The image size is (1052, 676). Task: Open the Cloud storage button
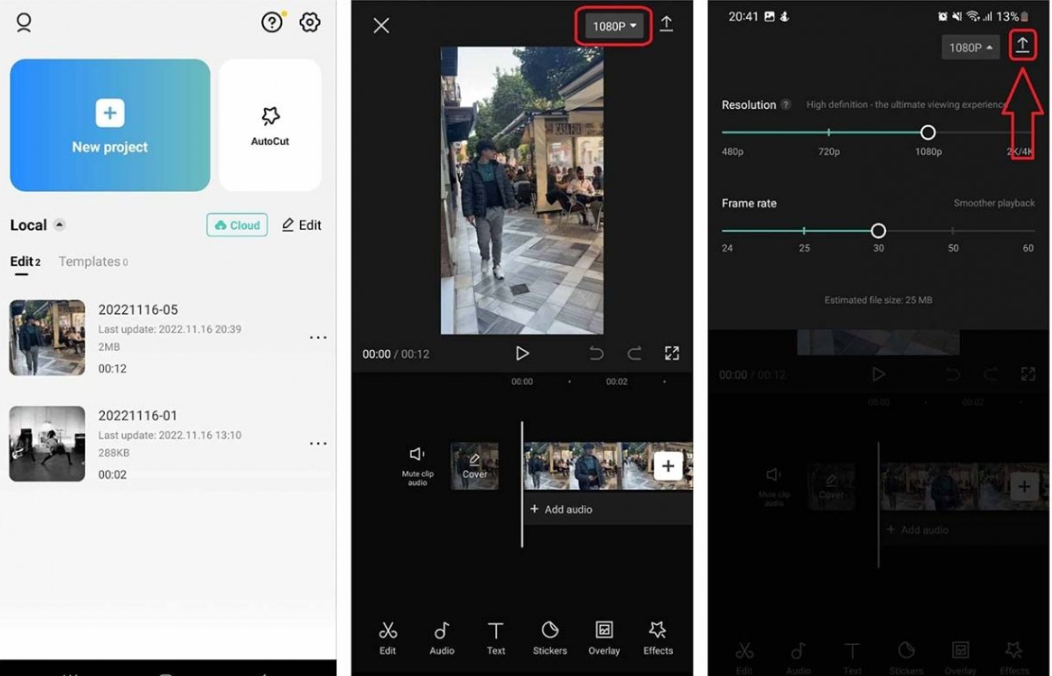click(x=237, y=225)
